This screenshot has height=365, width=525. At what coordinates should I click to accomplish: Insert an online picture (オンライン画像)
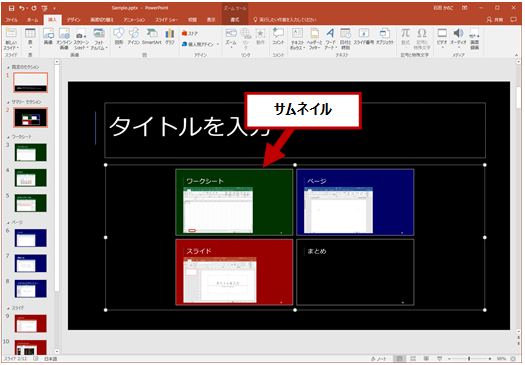tap(64, 39)
